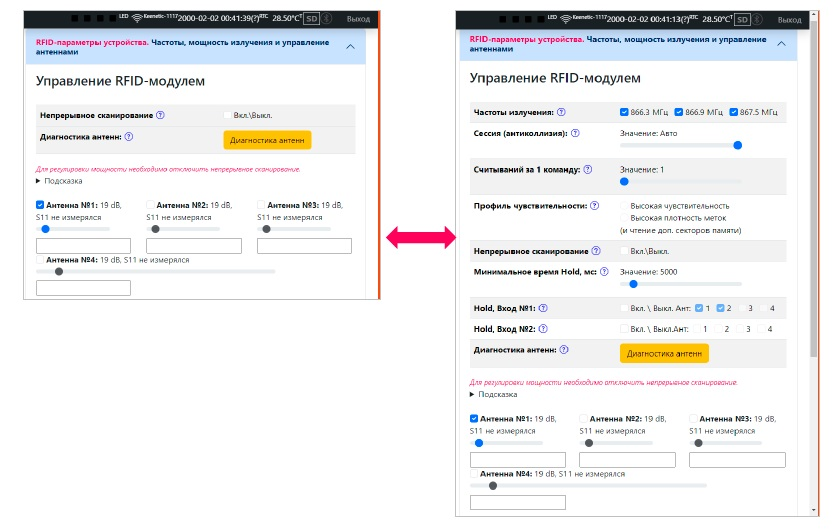The height and width of the screenshot is (531, 838).
Task: Open help for Считываний за 1 команду
Action: (588, 169)
